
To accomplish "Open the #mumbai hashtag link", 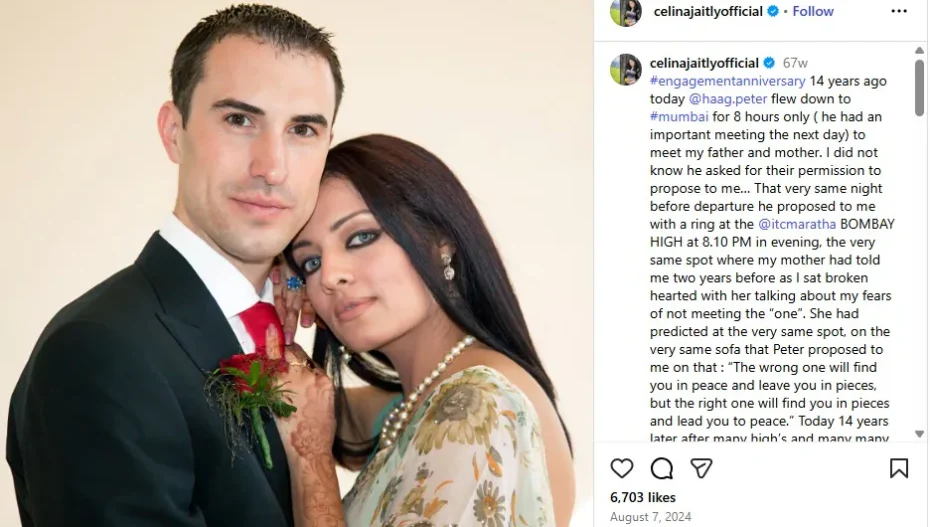I will click(x=679, y=117).
